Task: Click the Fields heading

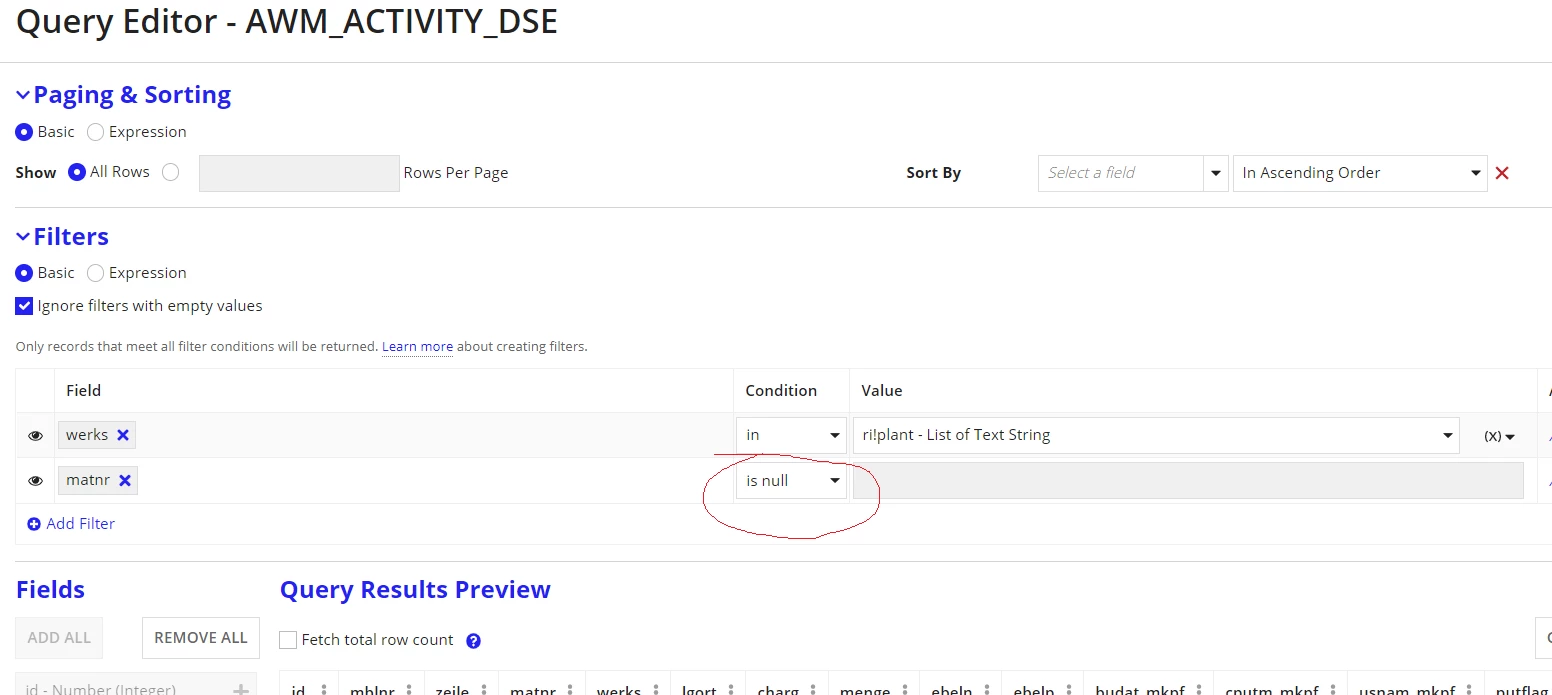Action: (50, 590)
